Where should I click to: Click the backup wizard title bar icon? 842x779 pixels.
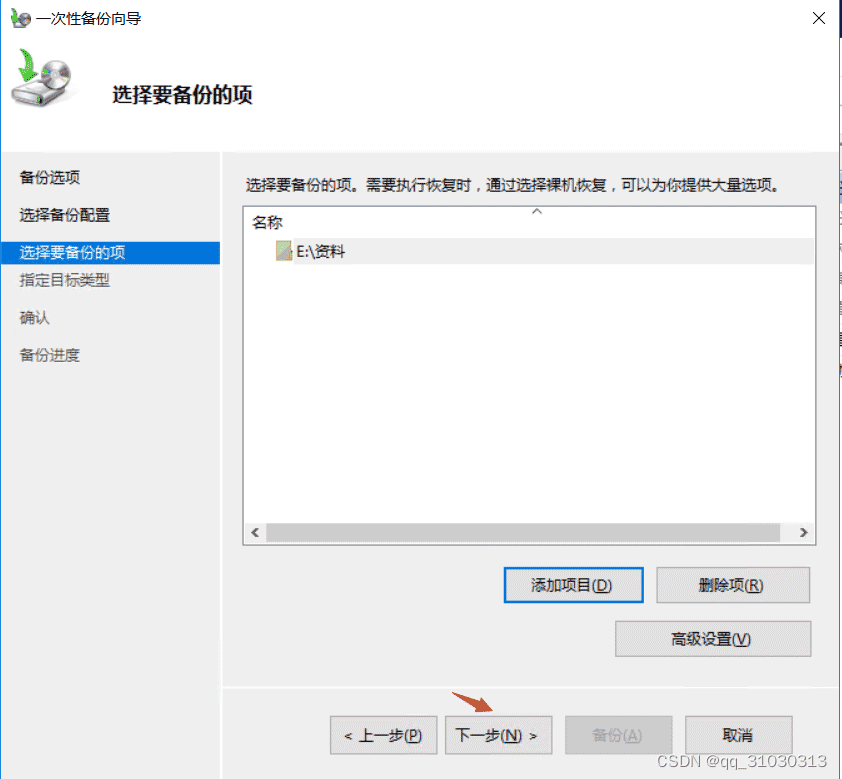[20, 18]
